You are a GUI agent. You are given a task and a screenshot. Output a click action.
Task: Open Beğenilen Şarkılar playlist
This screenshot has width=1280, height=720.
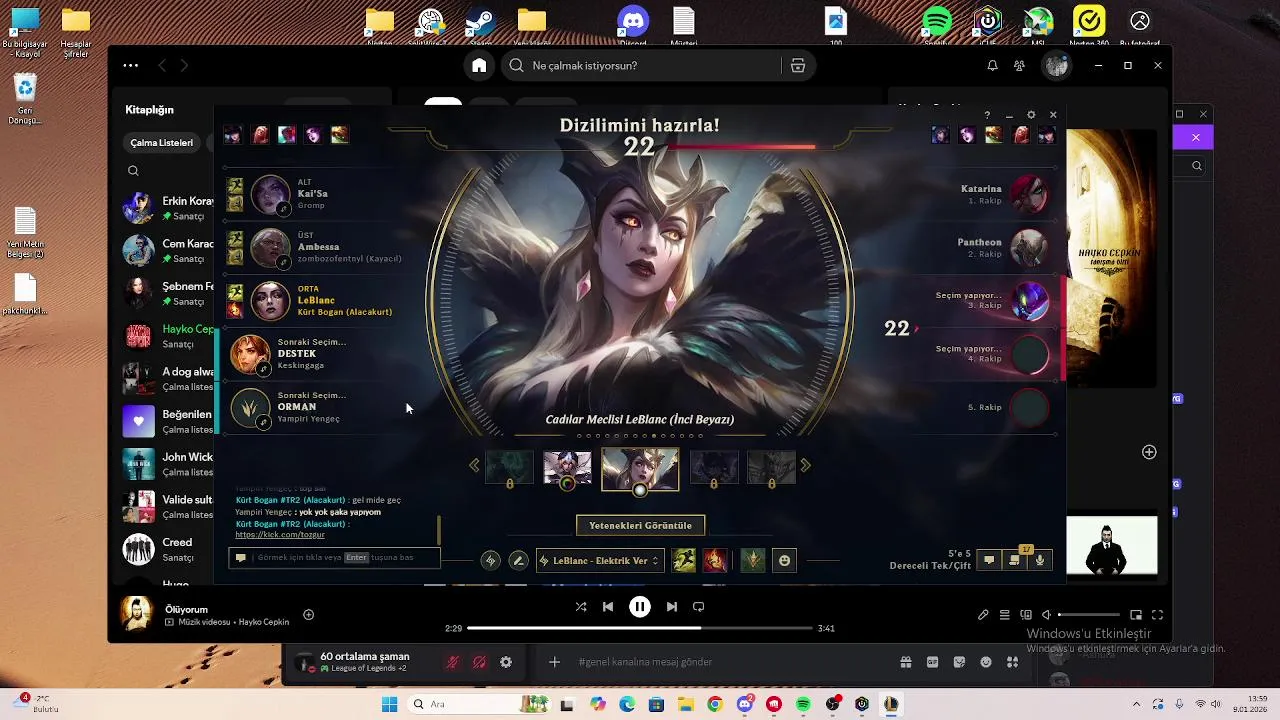(x=168, y=421)
